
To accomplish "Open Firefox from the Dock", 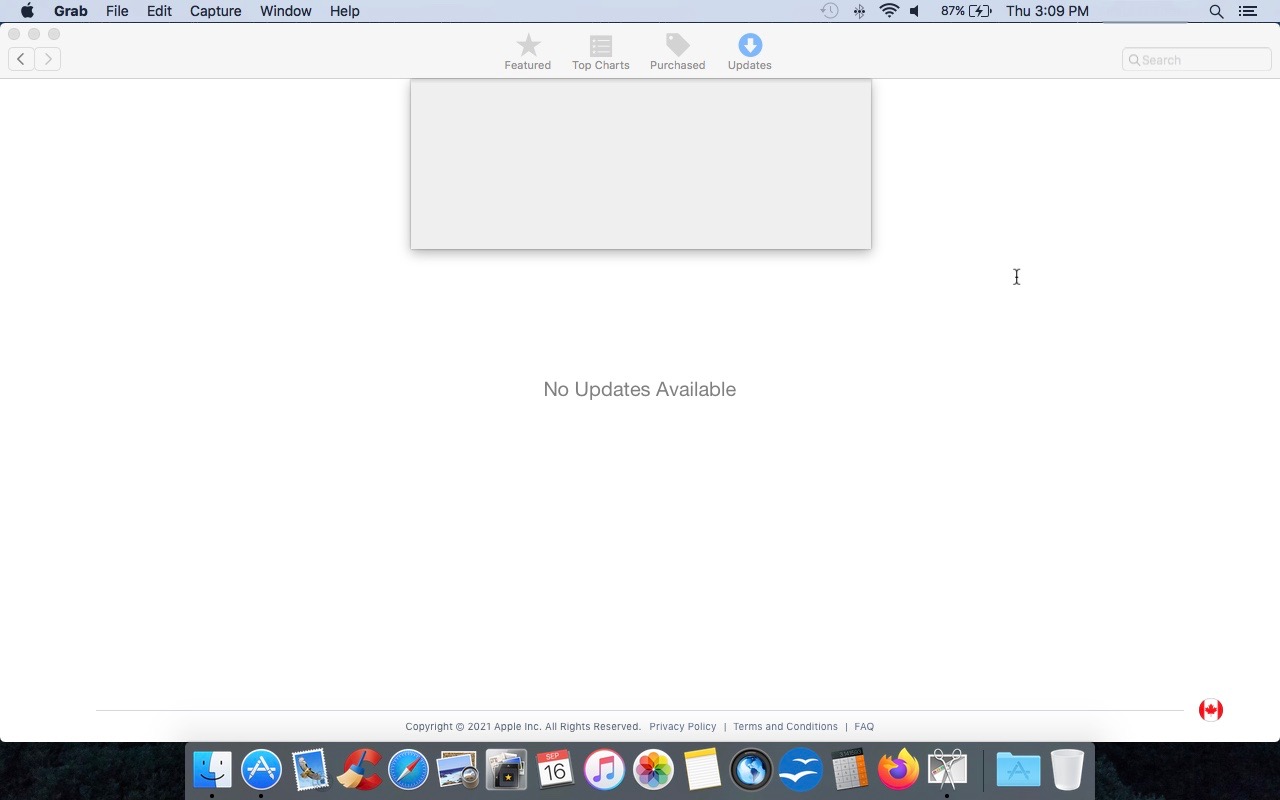I will coord(898,770).
